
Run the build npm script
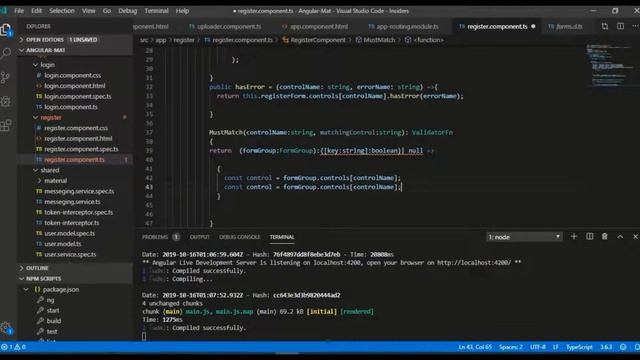coord(53,321)
